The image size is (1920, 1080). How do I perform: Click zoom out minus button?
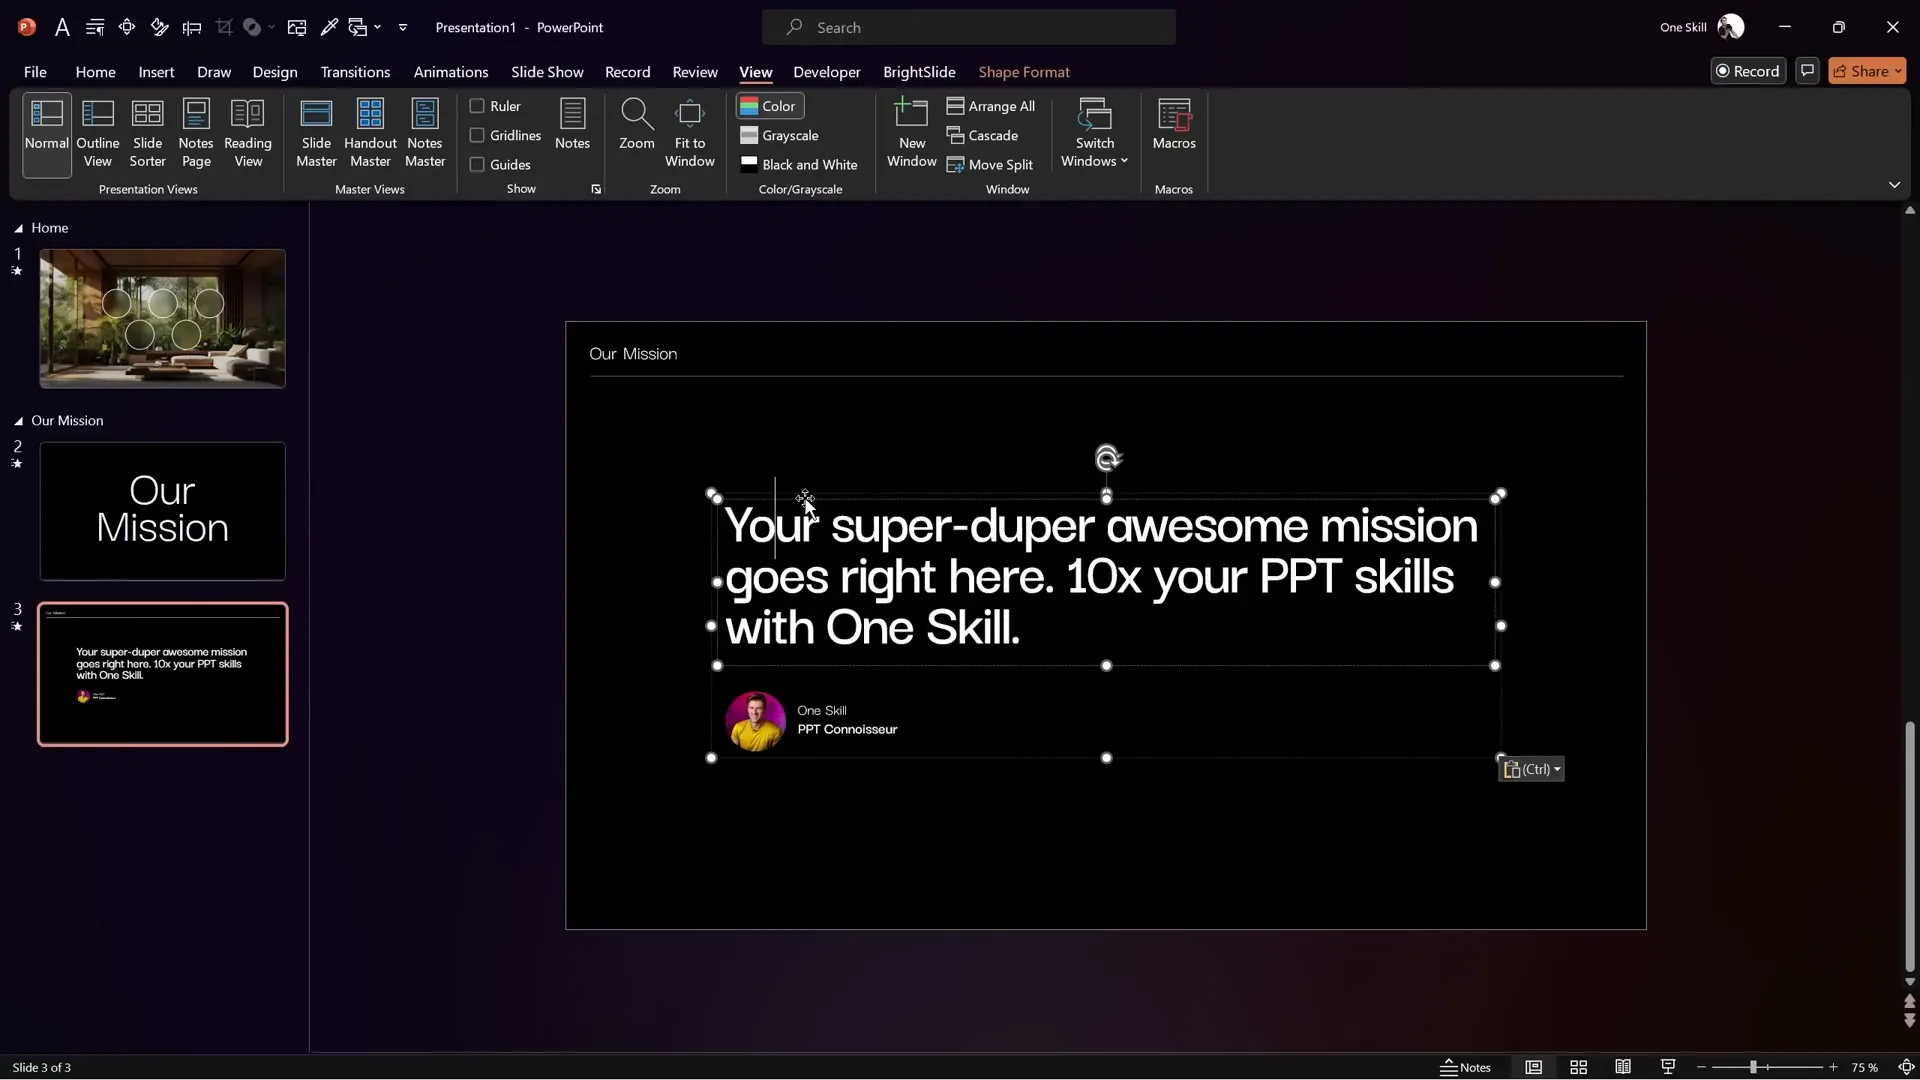(1701, 1067)
